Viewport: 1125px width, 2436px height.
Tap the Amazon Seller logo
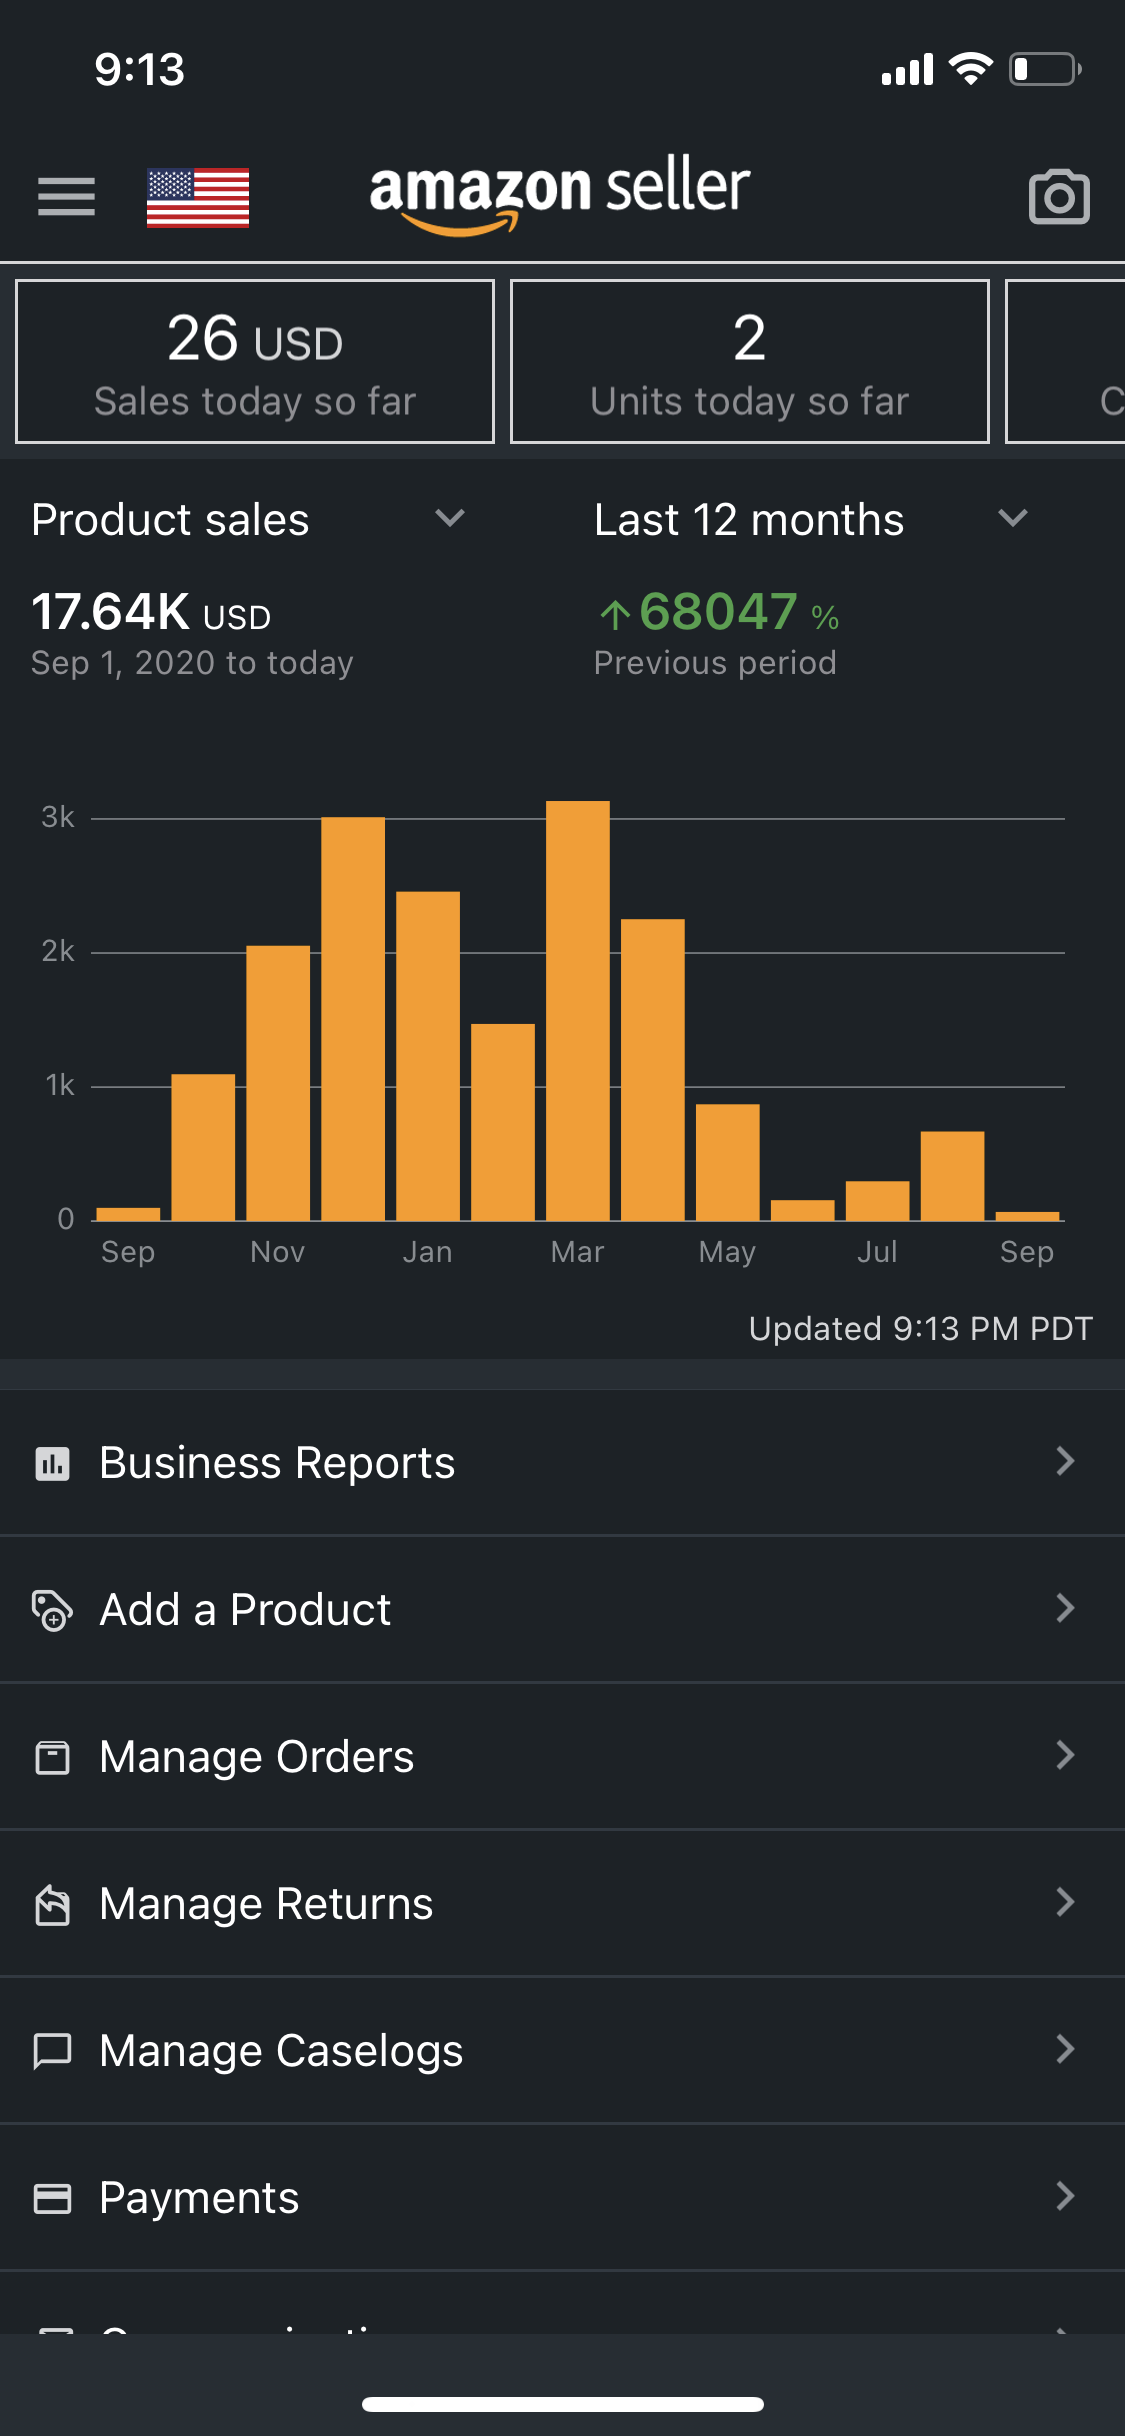[560, 192]
